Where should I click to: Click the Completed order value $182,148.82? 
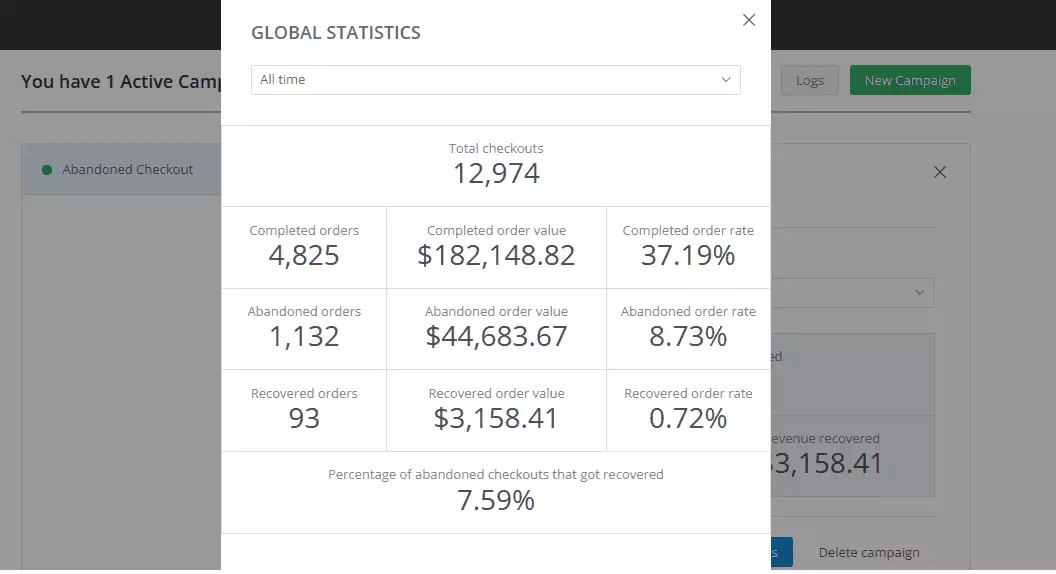[x=496, y=256]
